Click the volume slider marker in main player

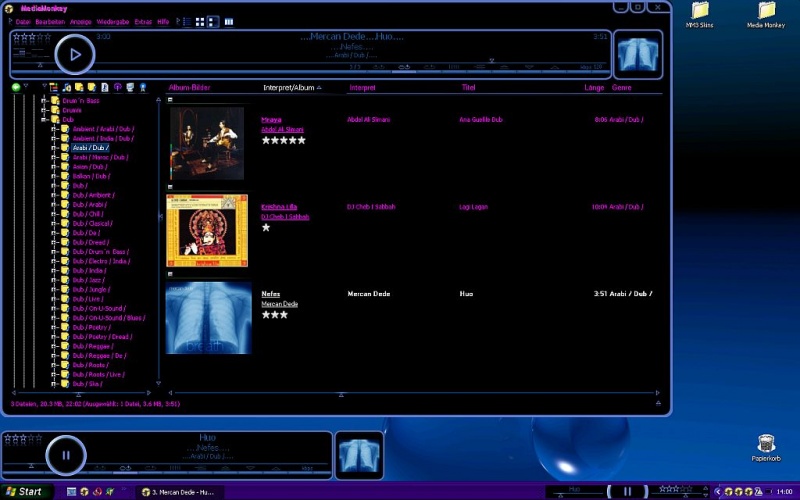[x=40, y=65]
